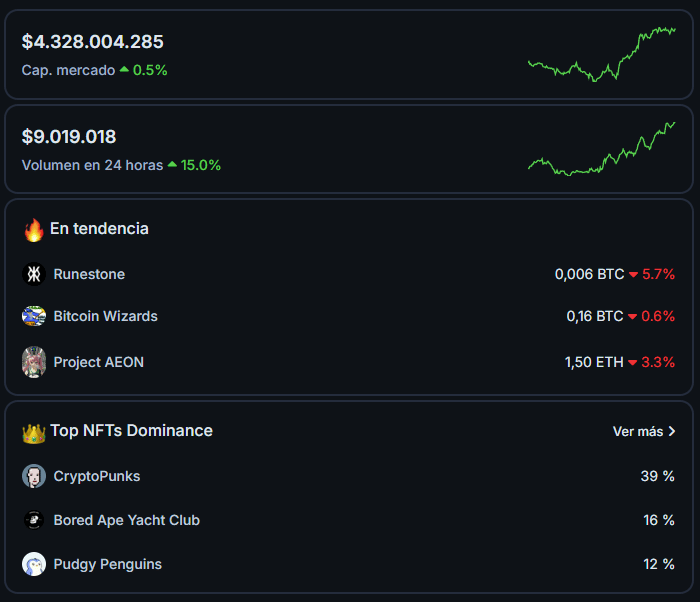Select the $9.019.018 volume value

pos(69,137)
